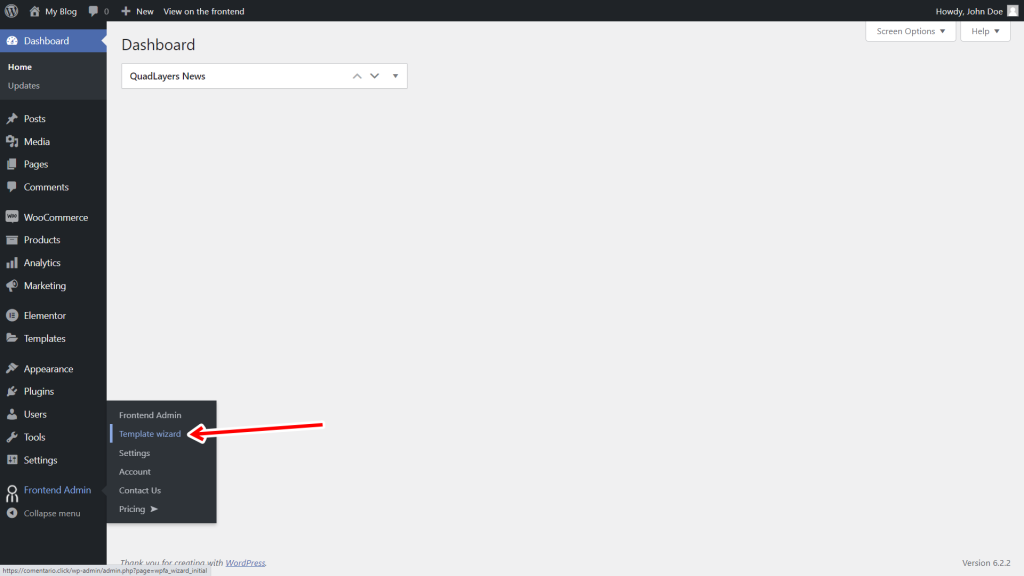Open the comments bubble in the top bar
The image size is (1024, 576).
(95, 11)
